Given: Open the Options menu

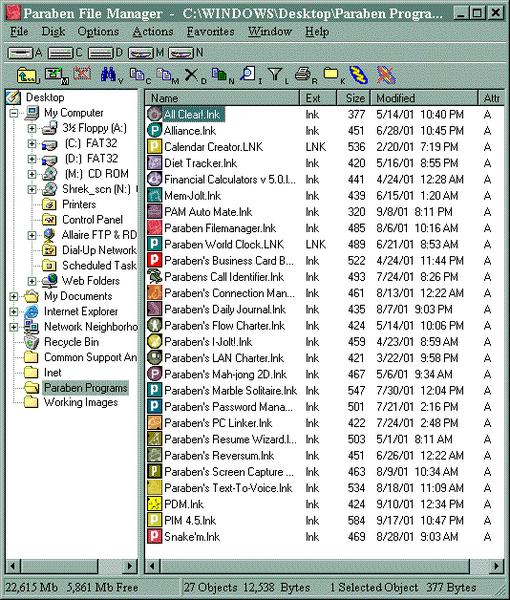Looking at the screenshot, I should click(98, 31).
